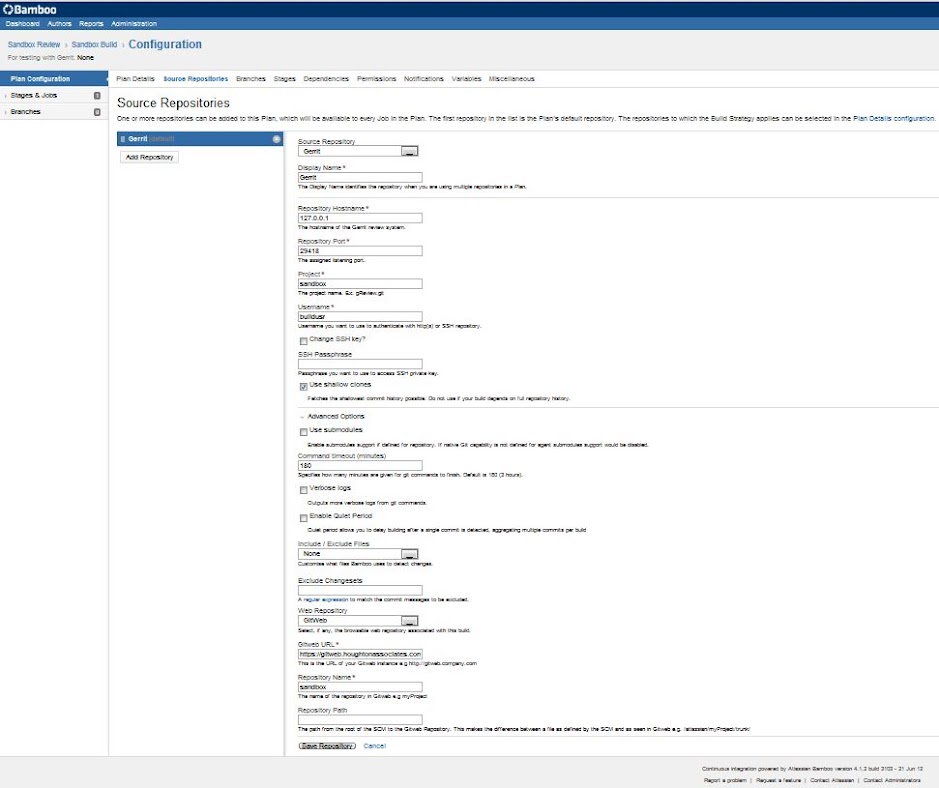Collapse the Advanced Options section
The height and width of the screenshot is (788, 939).
[332, 416]
